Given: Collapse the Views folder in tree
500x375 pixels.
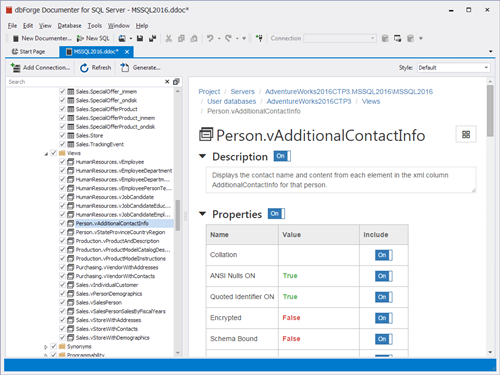Looking at the screenshot, I should (x=46, y=154).
